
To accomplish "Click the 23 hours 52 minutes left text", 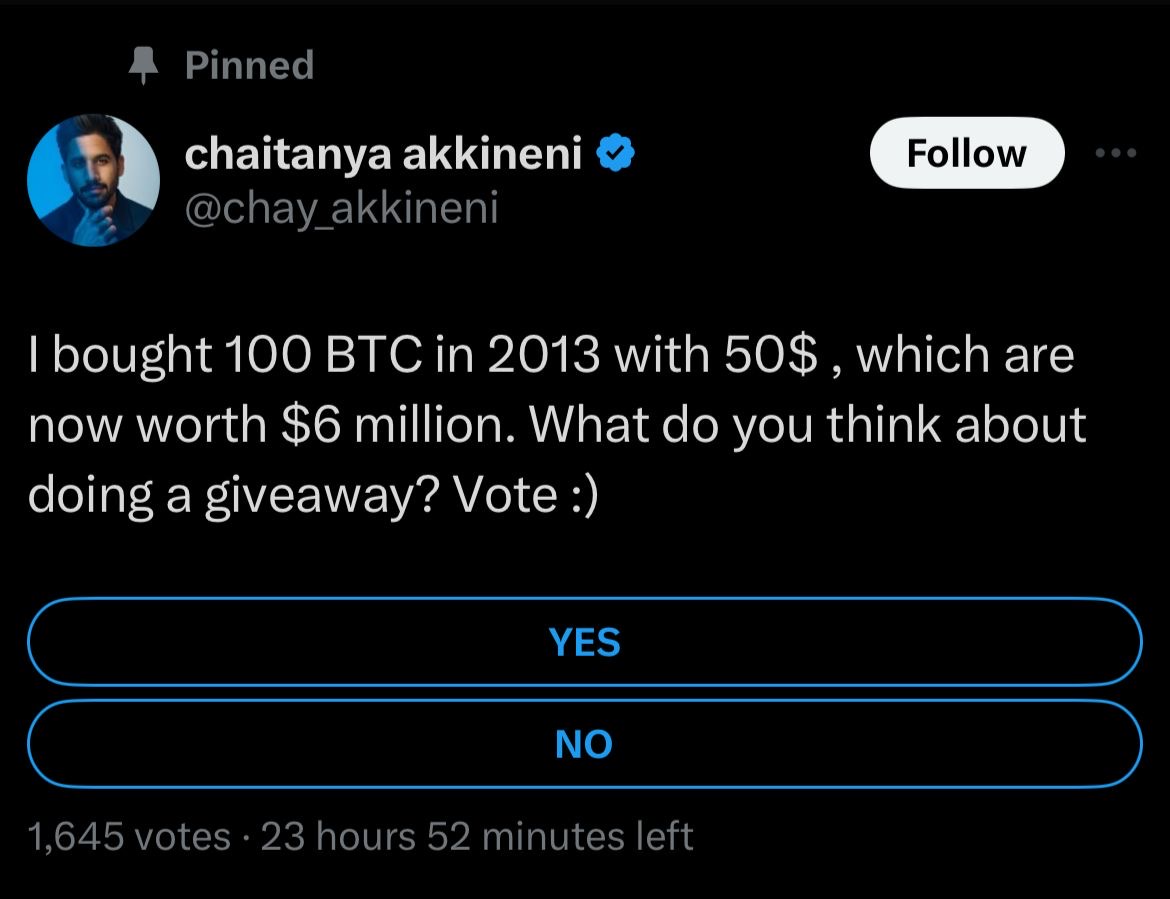I will pyautogui.click(x=477, y=836).
